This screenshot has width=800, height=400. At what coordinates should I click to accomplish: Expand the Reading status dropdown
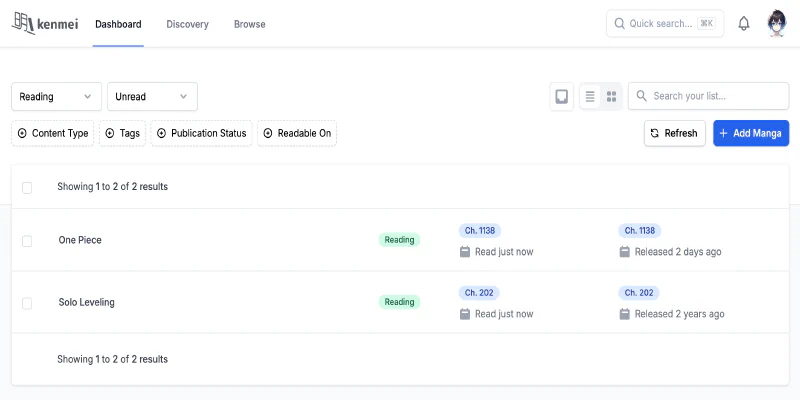56,97
